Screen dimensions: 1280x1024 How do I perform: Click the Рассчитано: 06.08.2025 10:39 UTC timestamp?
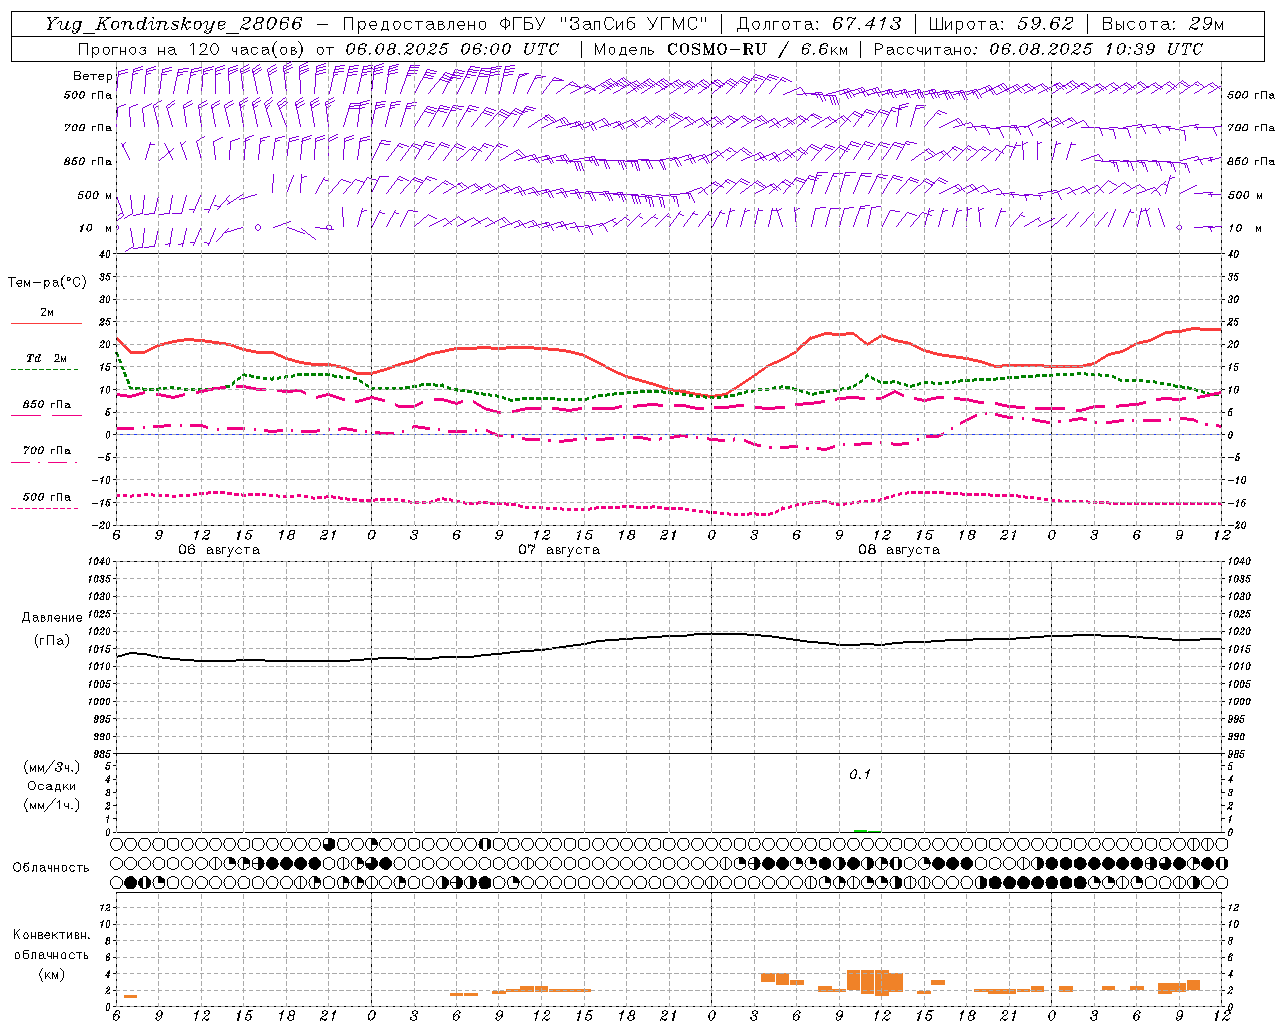click(1038, 49)
